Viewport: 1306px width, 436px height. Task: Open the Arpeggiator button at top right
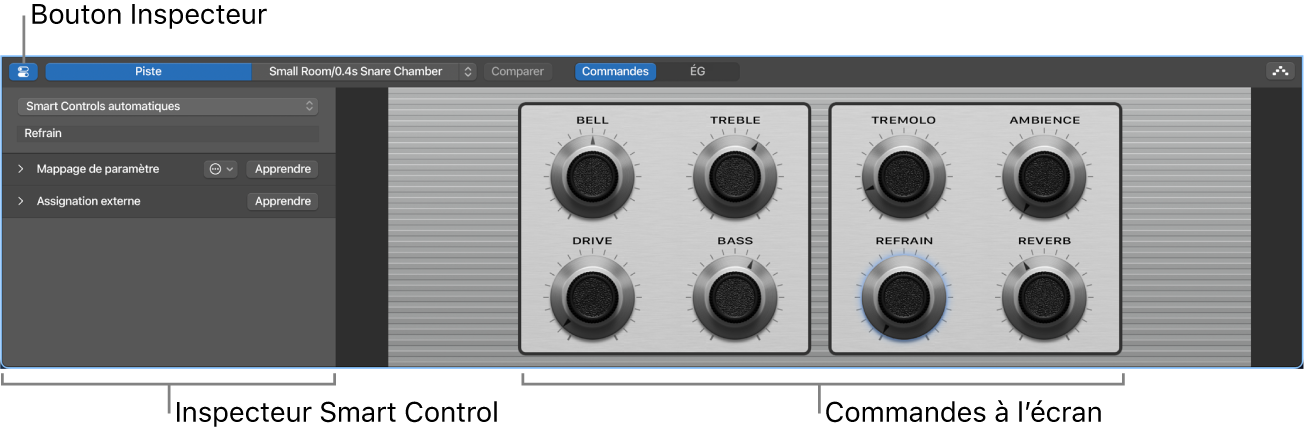pyautogui.click(x=1279, y=72)
